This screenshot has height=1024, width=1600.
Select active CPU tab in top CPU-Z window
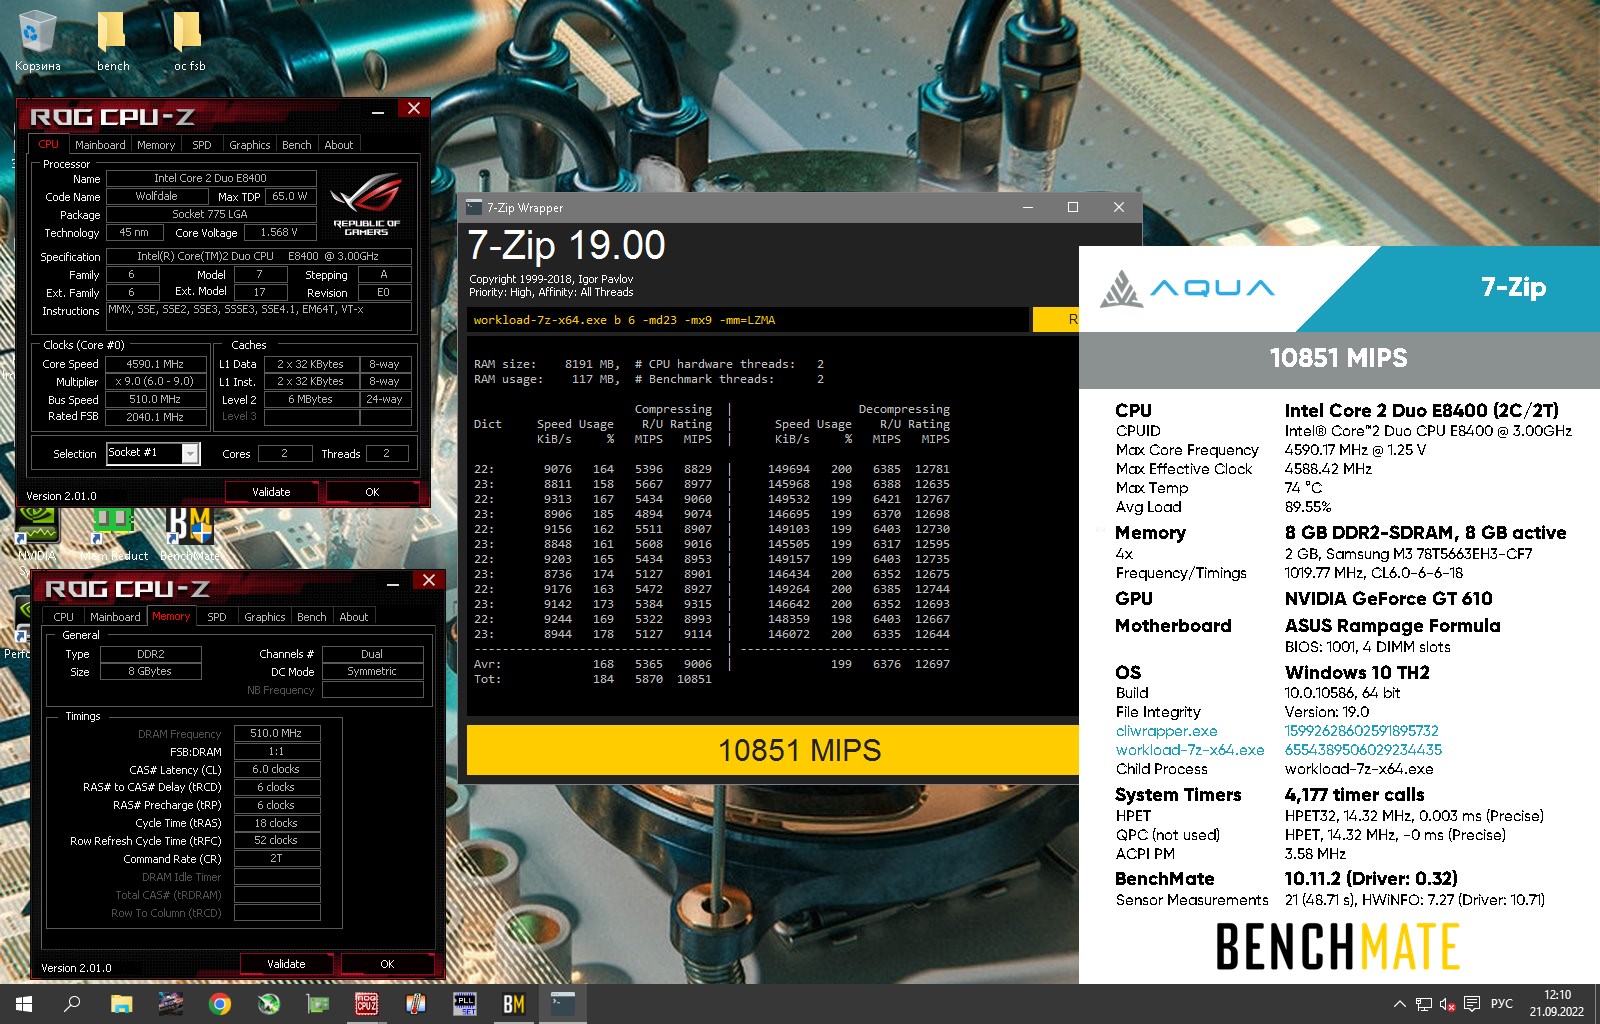pyautogui.click(x=49, y=144)
